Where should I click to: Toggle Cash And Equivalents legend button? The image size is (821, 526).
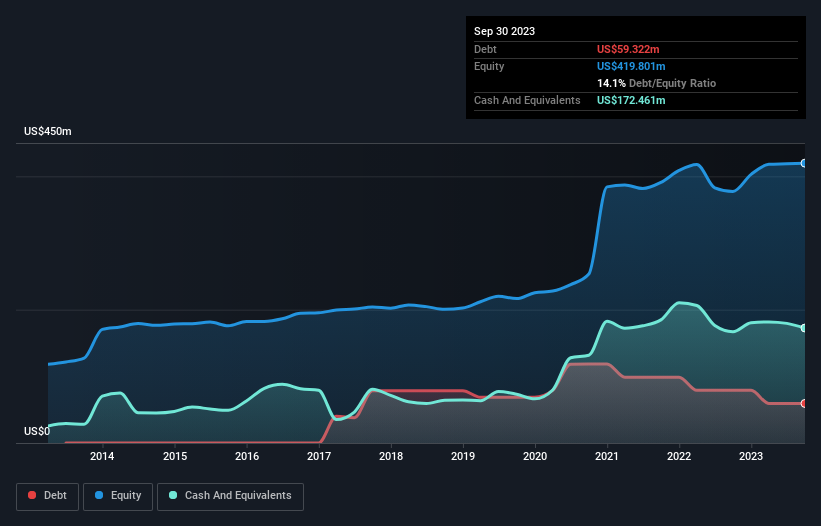click(x=230, y=496)
